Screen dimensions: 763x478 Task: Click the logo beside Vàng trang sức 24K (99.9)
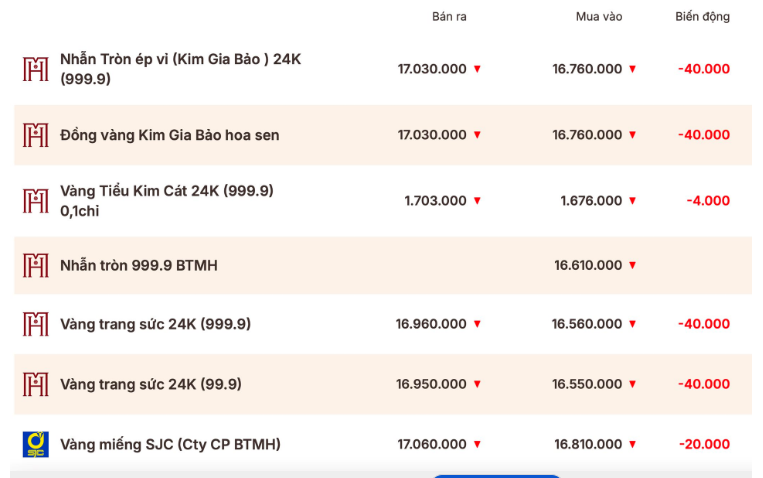click(36, 384)
